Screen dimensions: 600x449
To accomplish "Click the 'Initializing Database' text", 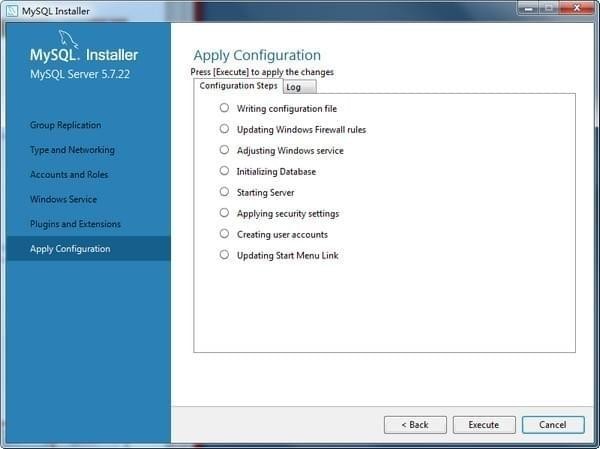I will 276,171.
